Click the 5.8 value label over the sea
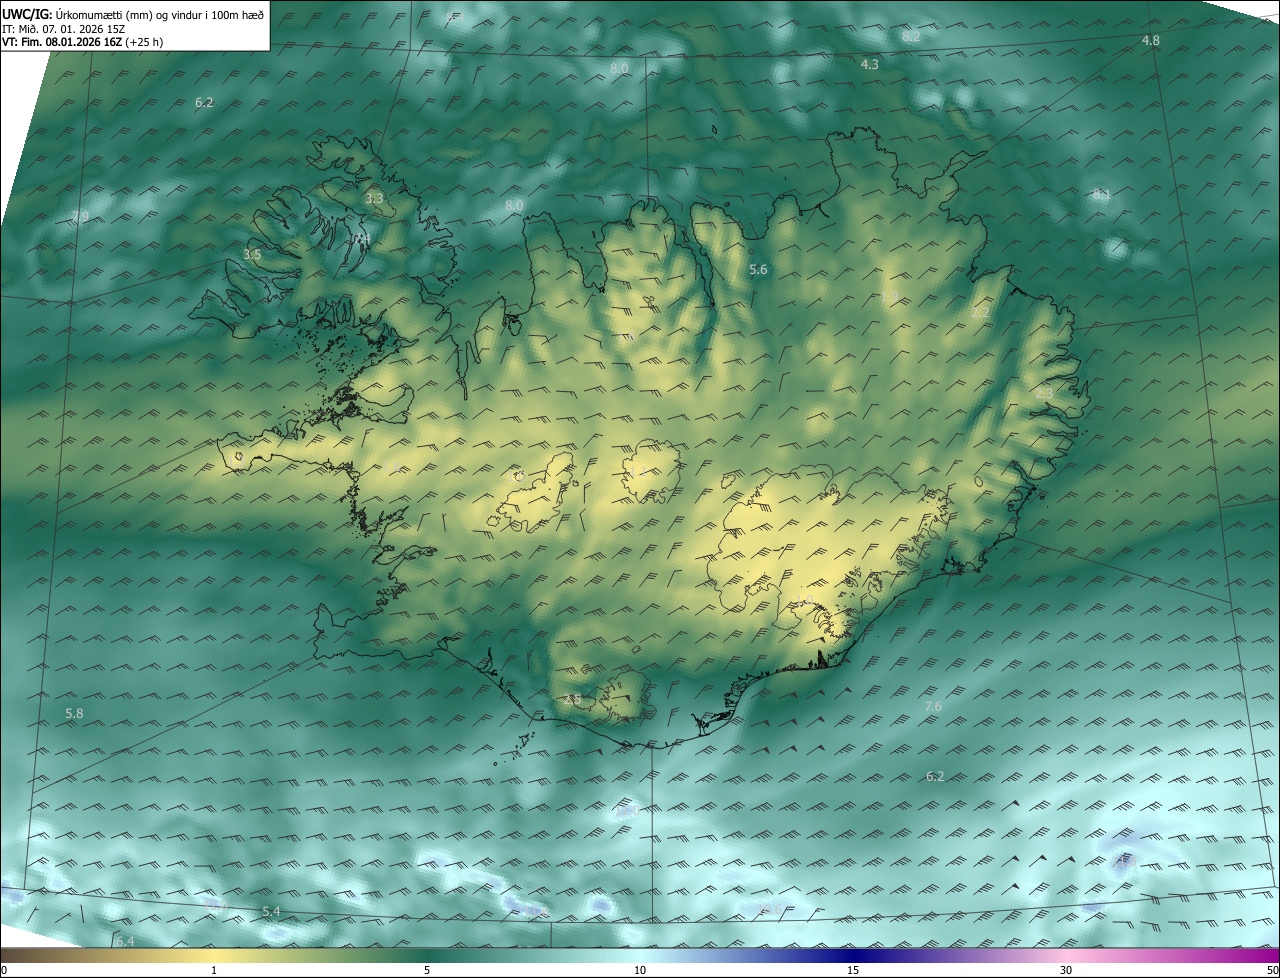Image resolution: width=1280 pixels, height=978 pixels. tap(75, 714)
